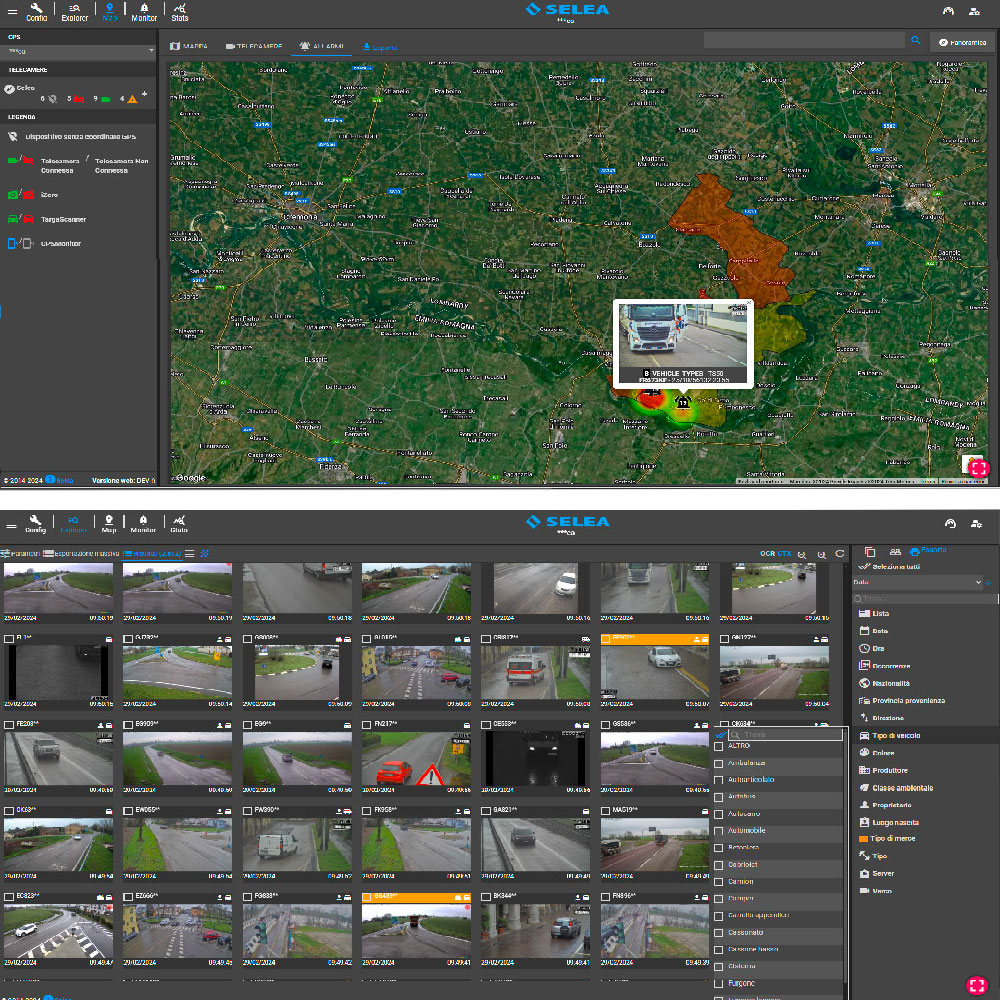Expand the Tipo di veicolo filter

(x=895, y=736)
